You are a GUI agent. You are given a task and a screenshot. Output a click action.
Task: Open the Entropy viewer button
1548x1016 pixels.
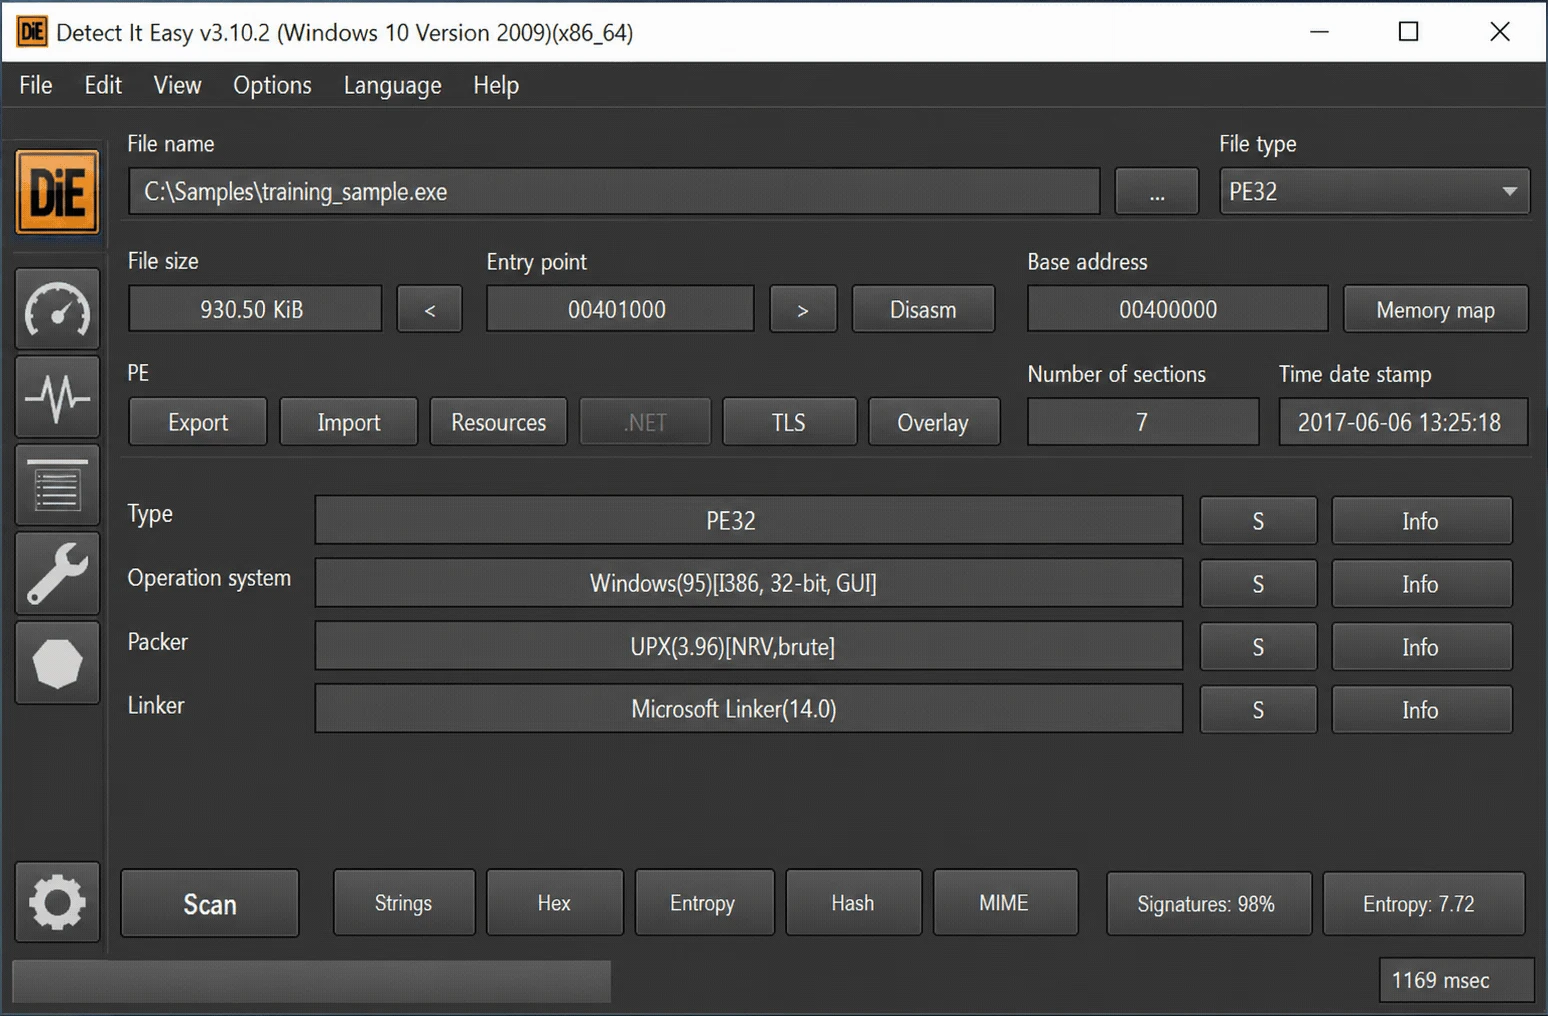(704, 903)
